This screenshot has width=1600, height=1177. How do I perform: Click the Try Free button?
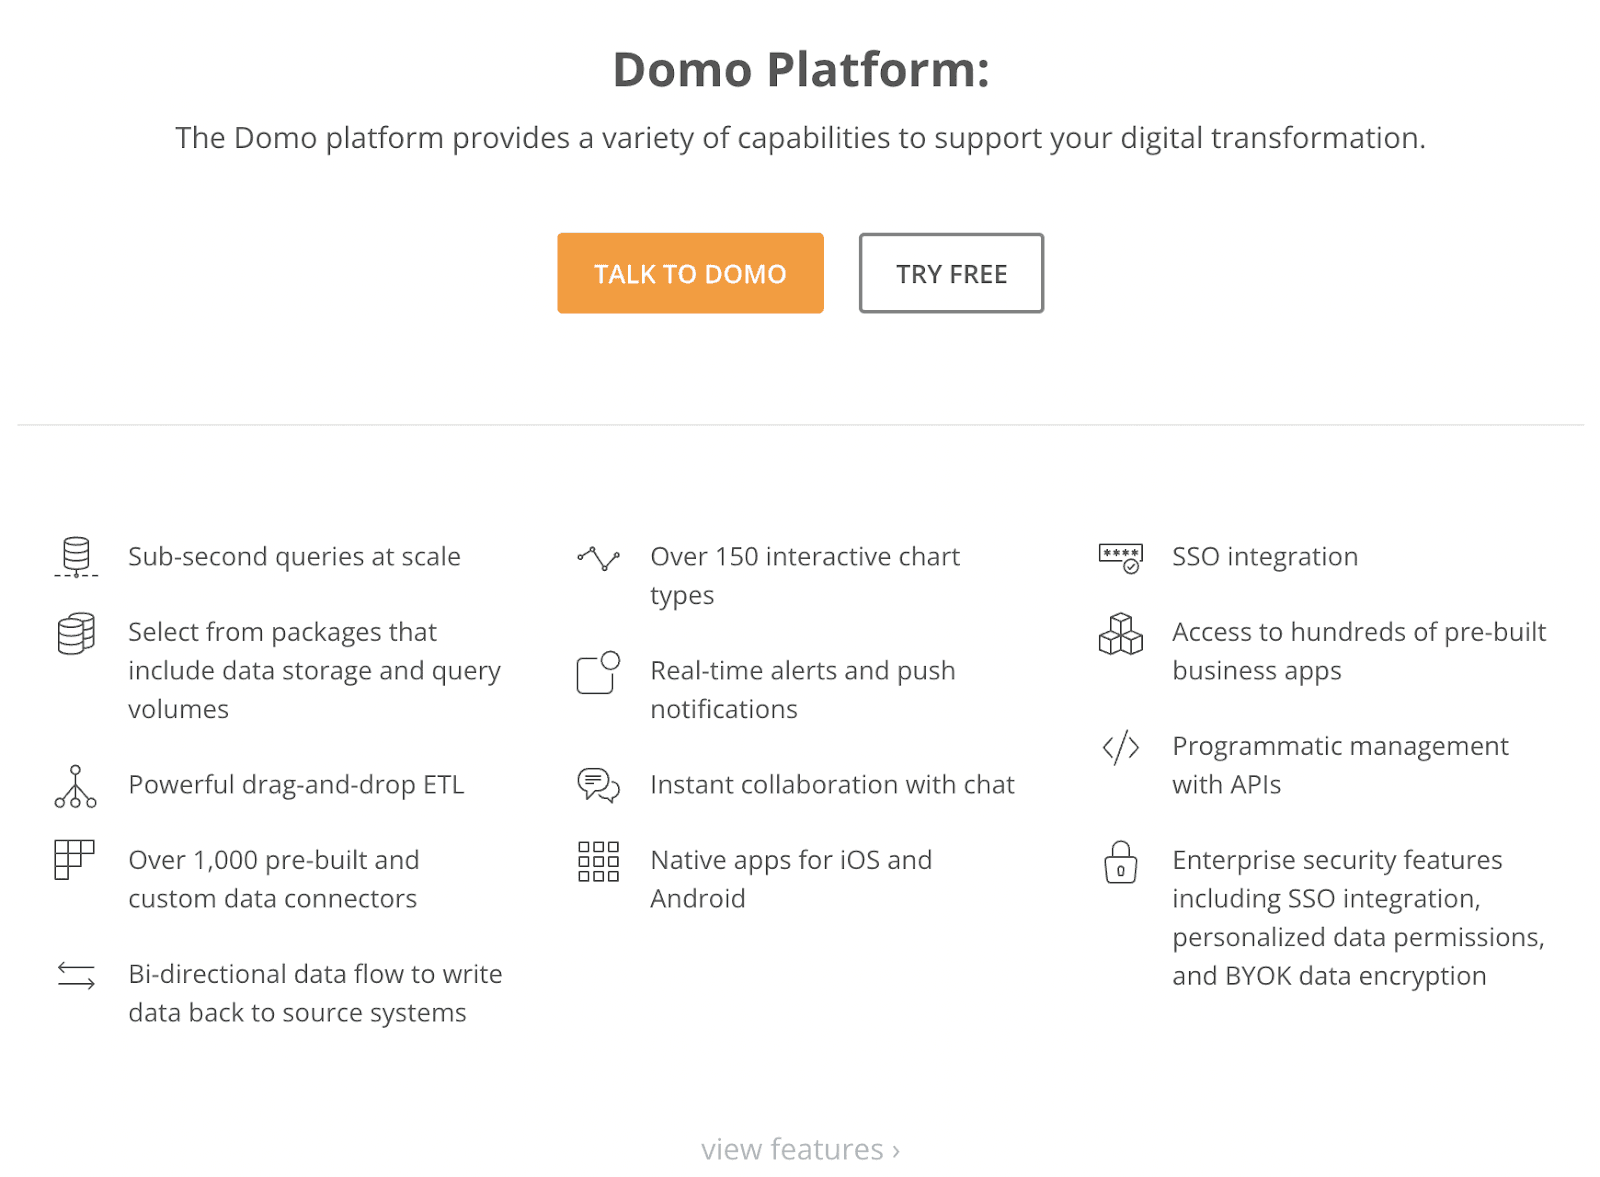[951, 273]
